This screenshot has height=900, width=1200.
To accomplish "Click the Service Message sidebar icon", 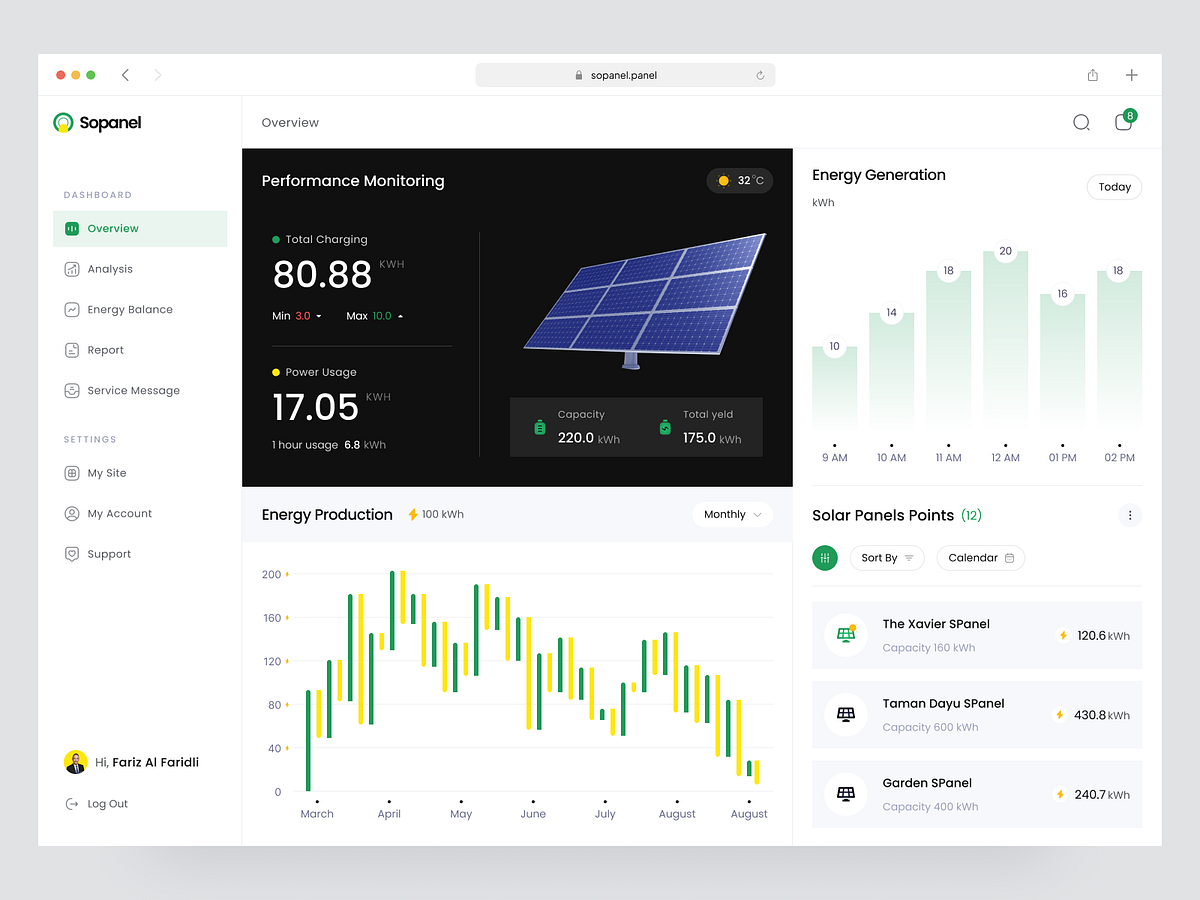I will pyautogui.click(x=71, y=390).
